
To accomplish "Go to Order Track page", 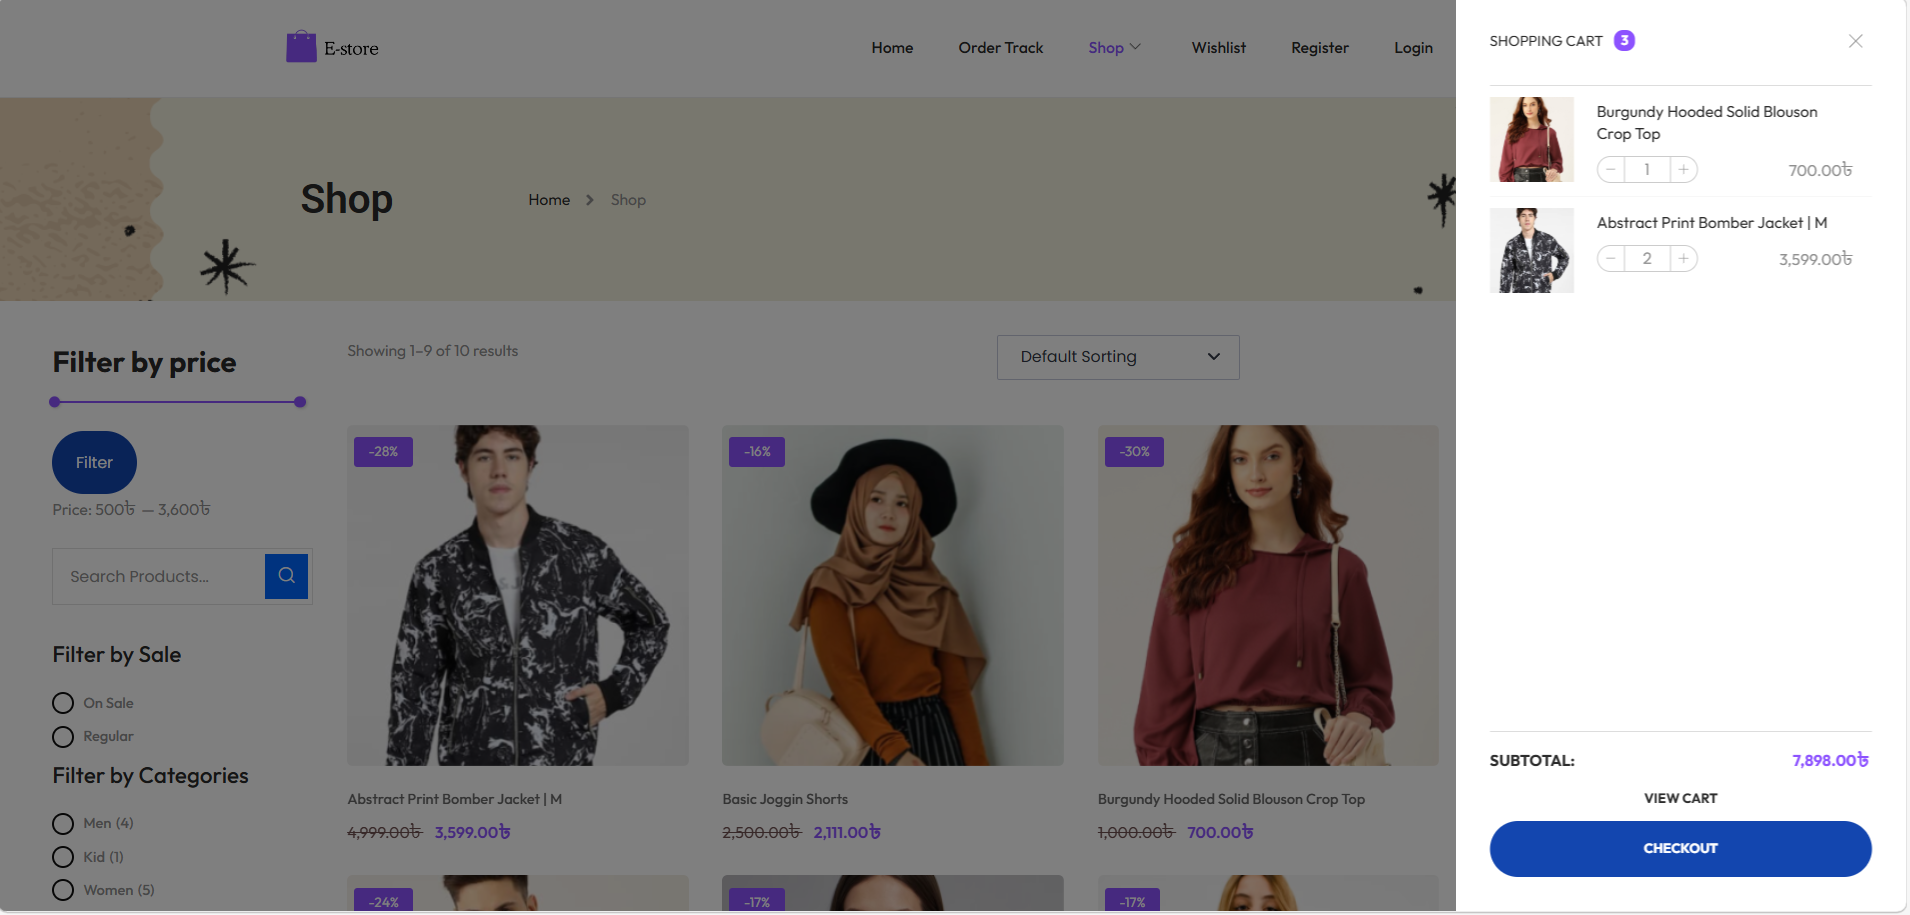I will (1000, 48).
